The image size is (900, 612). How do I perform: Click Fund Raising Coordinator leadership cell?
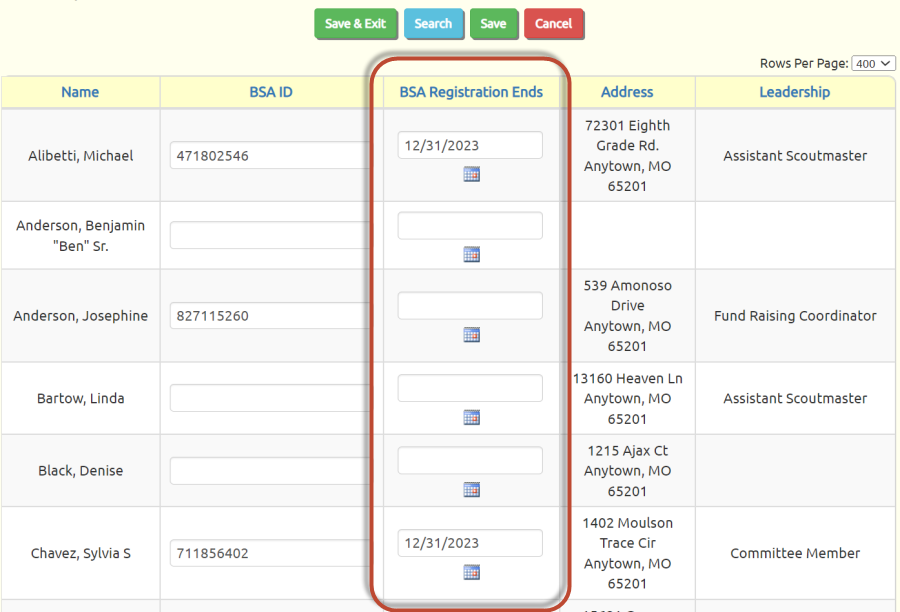(795, 316)
